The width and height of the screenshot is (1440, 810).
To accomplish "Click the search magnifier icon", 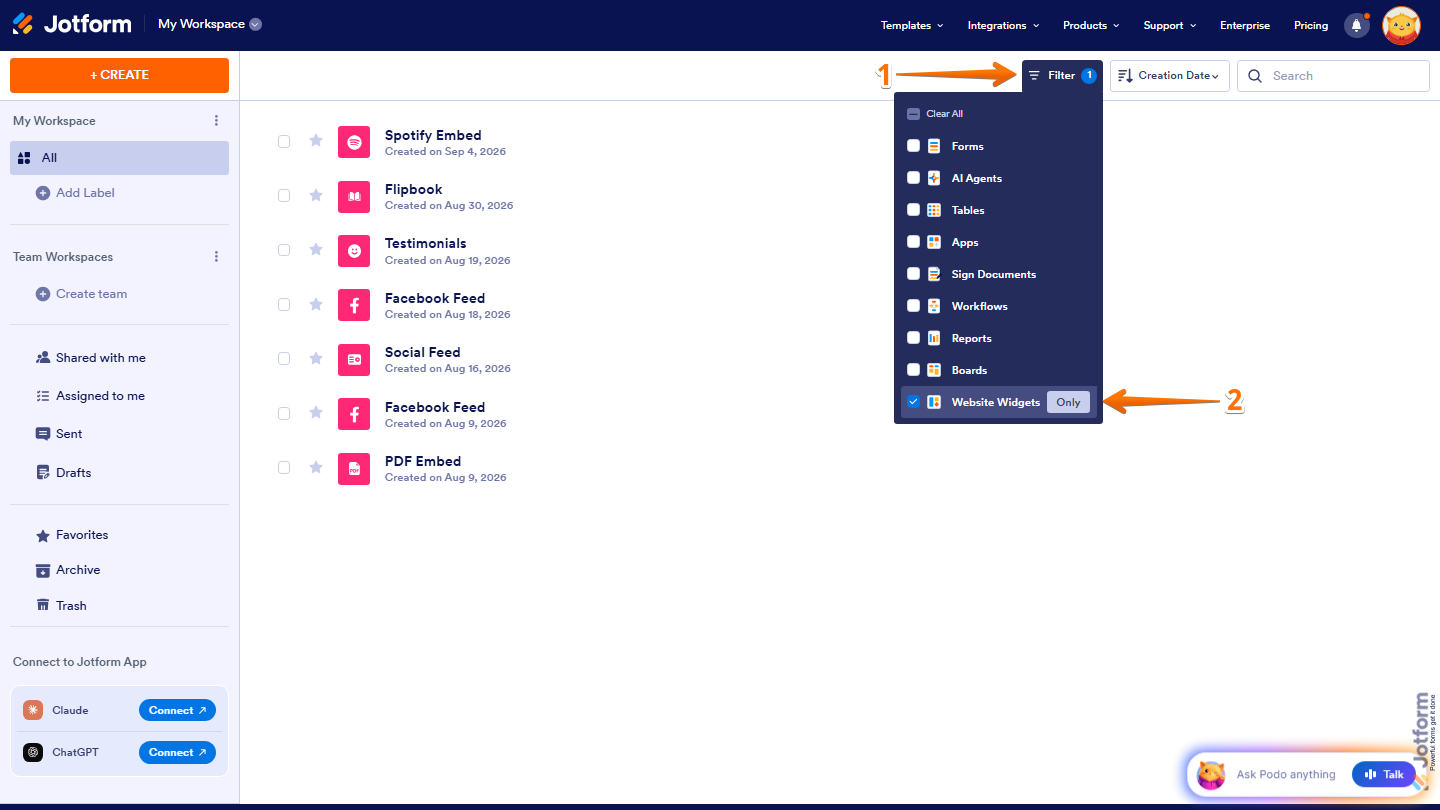I will pos(1255,76).
